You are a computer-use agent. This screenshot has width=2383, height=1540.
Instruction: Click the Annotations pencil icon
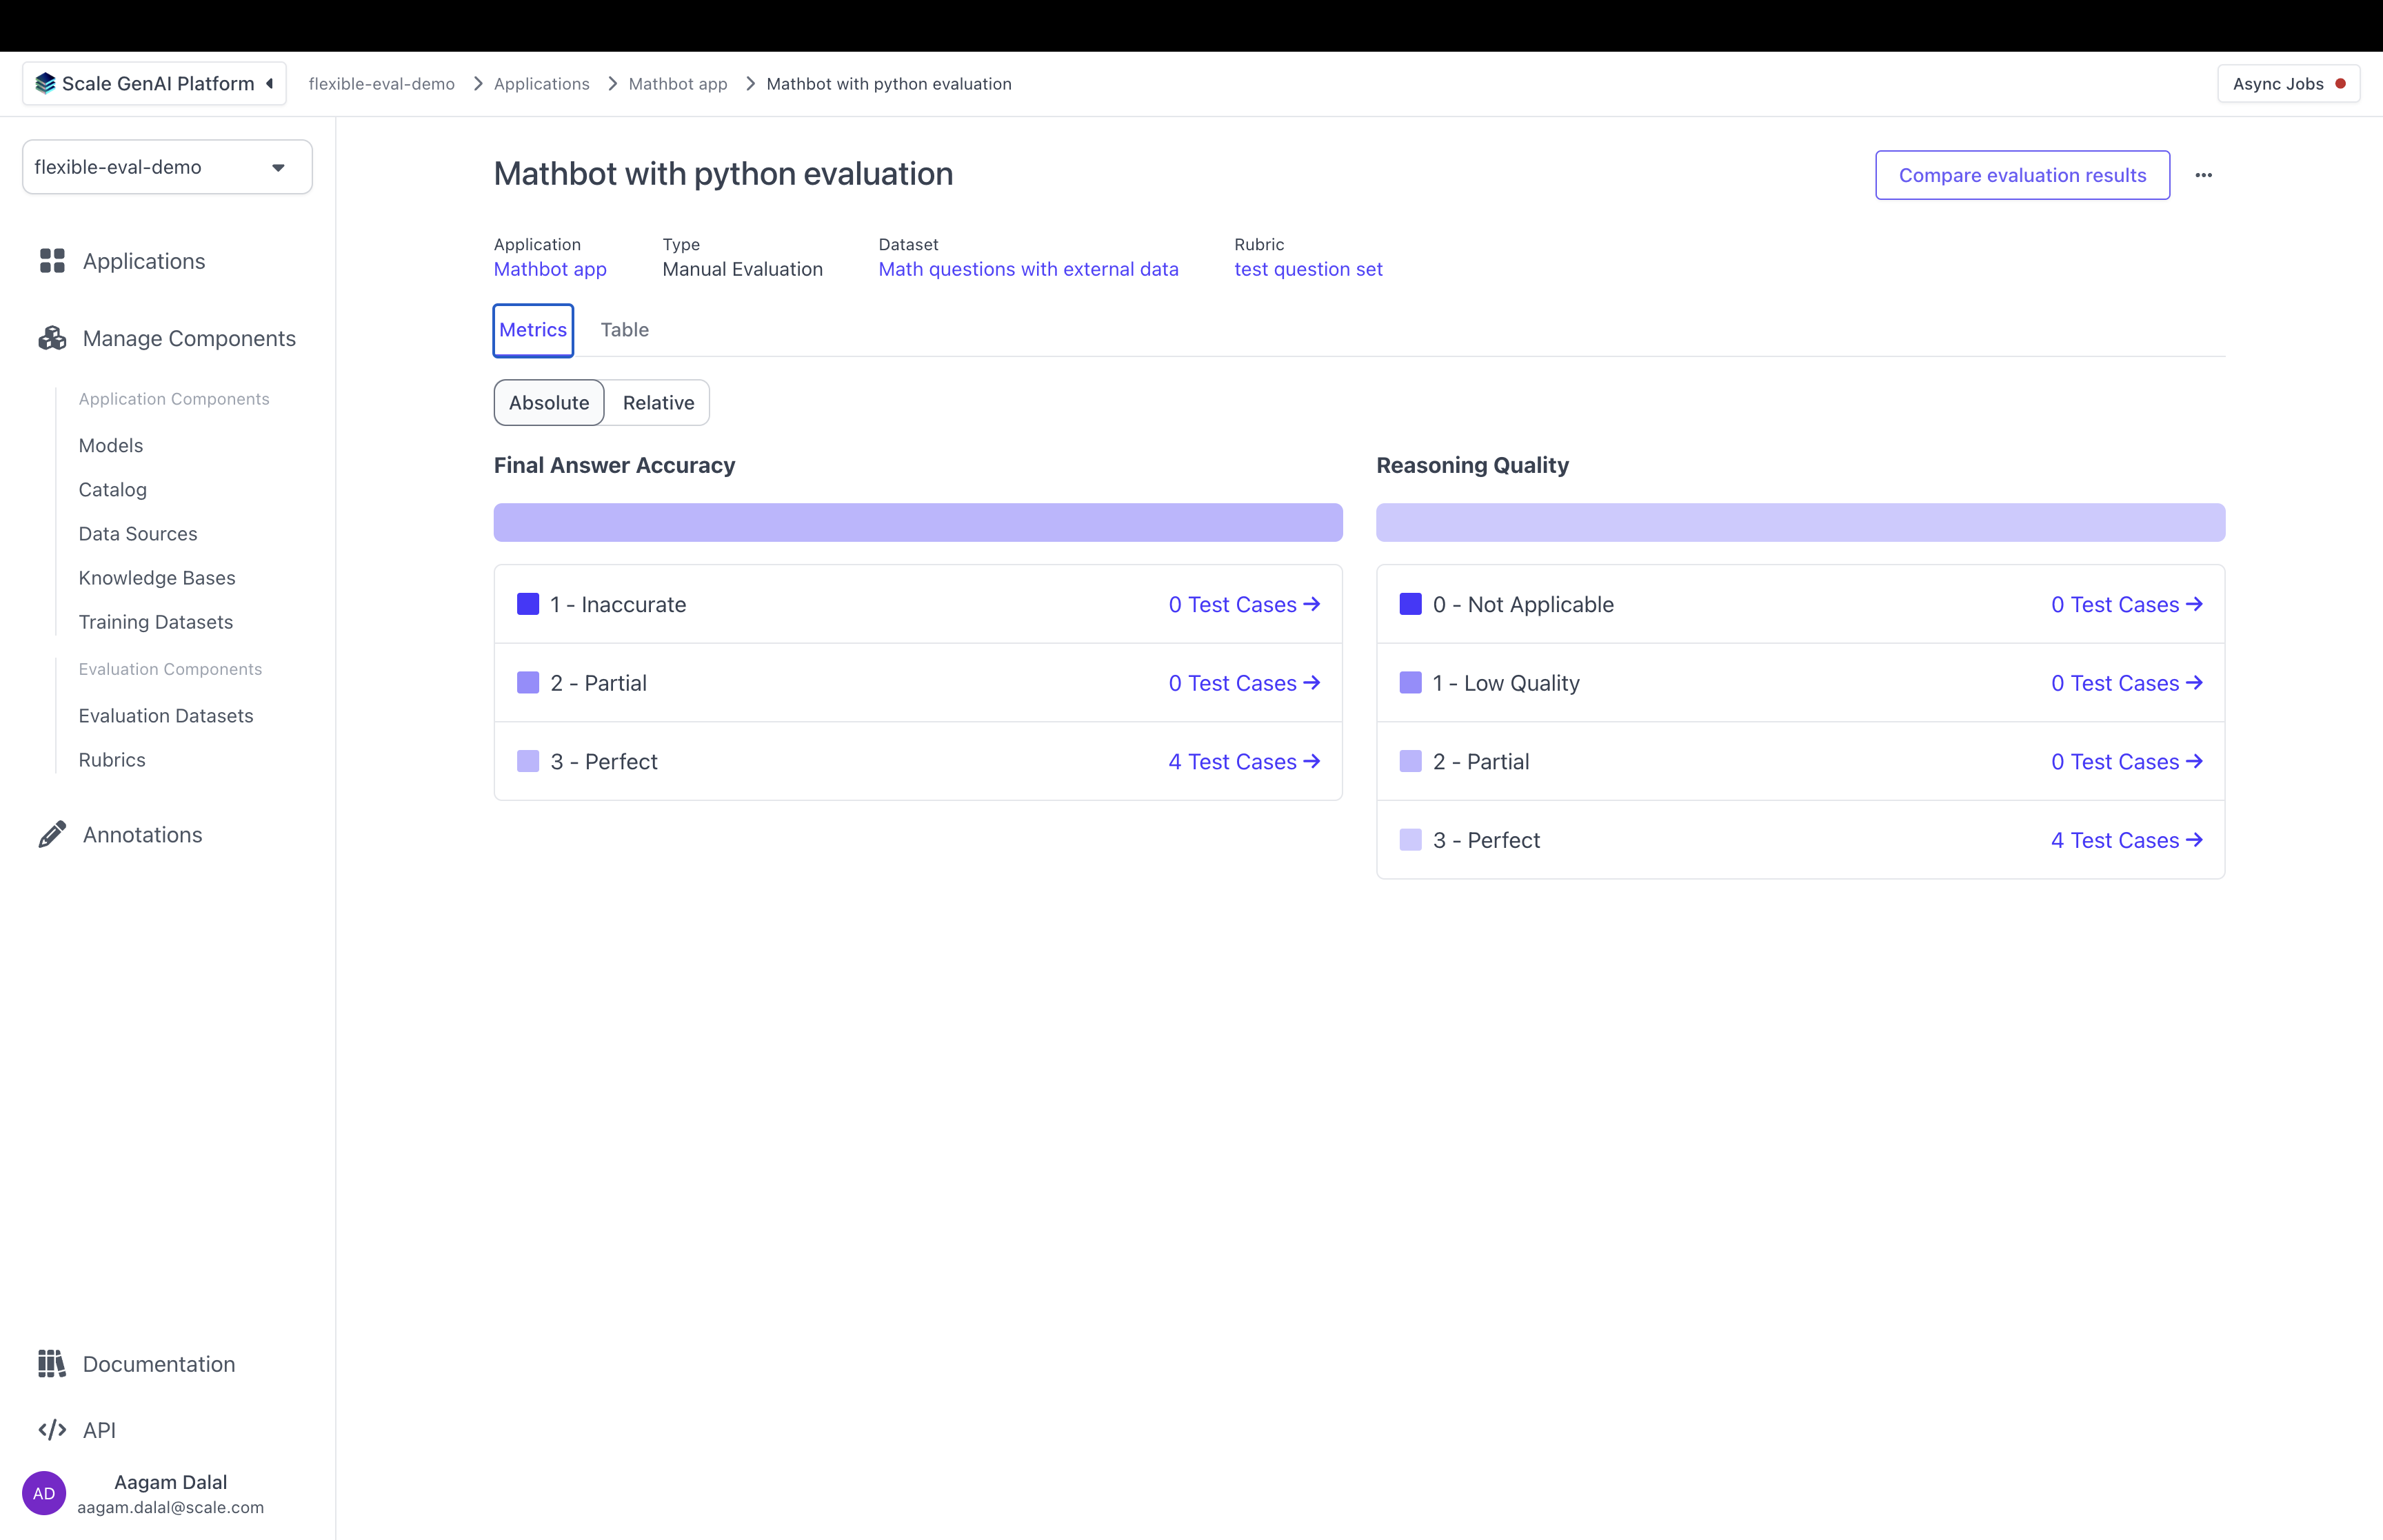(52, 835)
